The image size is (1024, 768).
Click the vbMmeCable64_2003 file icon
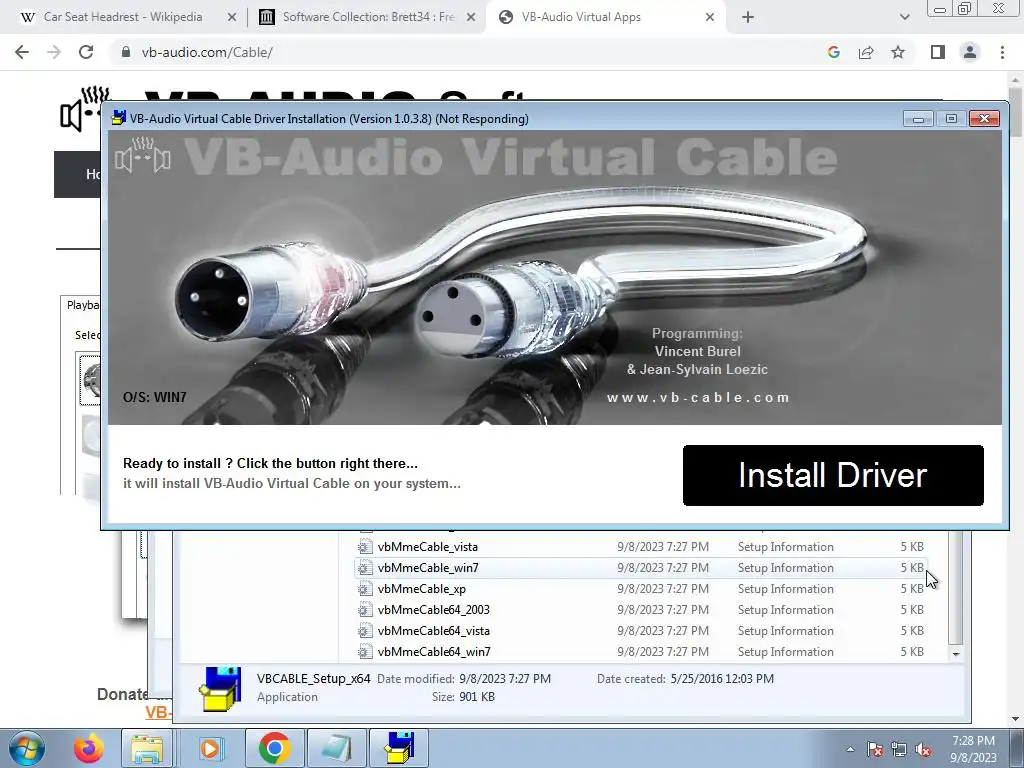365,609
